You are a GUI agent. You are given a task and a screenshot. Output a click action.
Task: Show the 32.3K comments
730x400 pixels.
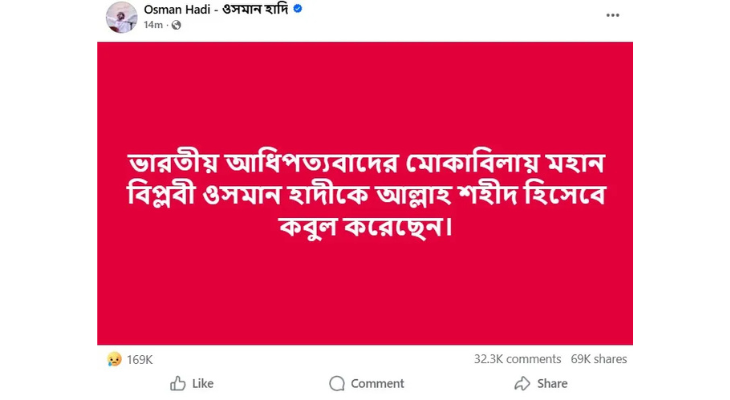(x=518, y=359)
